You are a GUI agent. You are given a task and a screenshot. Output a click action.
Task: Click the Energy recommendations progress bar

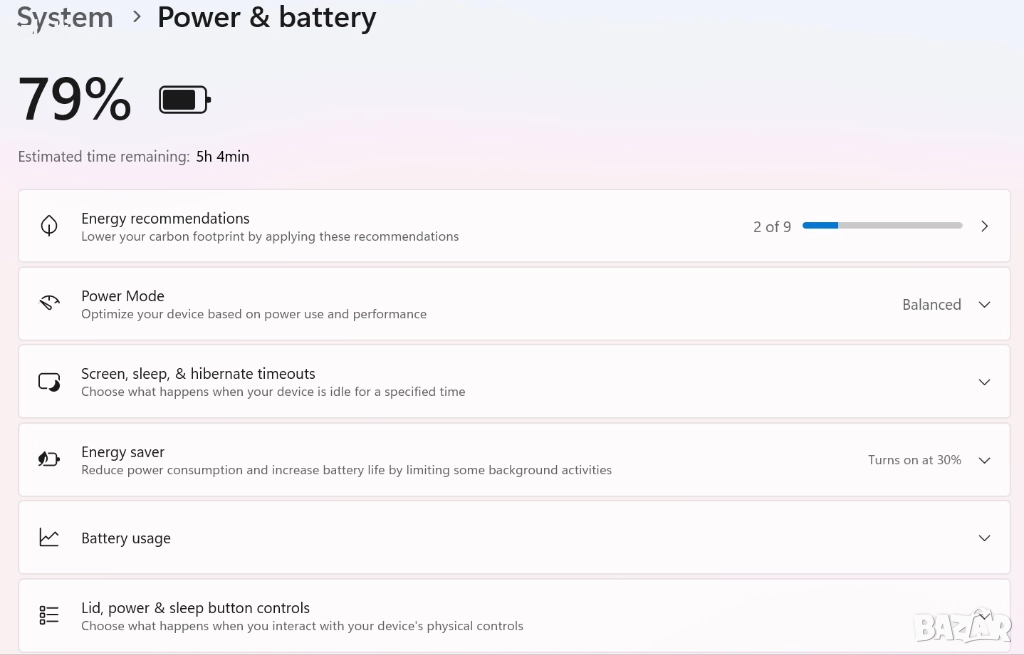pyautogui.click(x=882, y=226)
